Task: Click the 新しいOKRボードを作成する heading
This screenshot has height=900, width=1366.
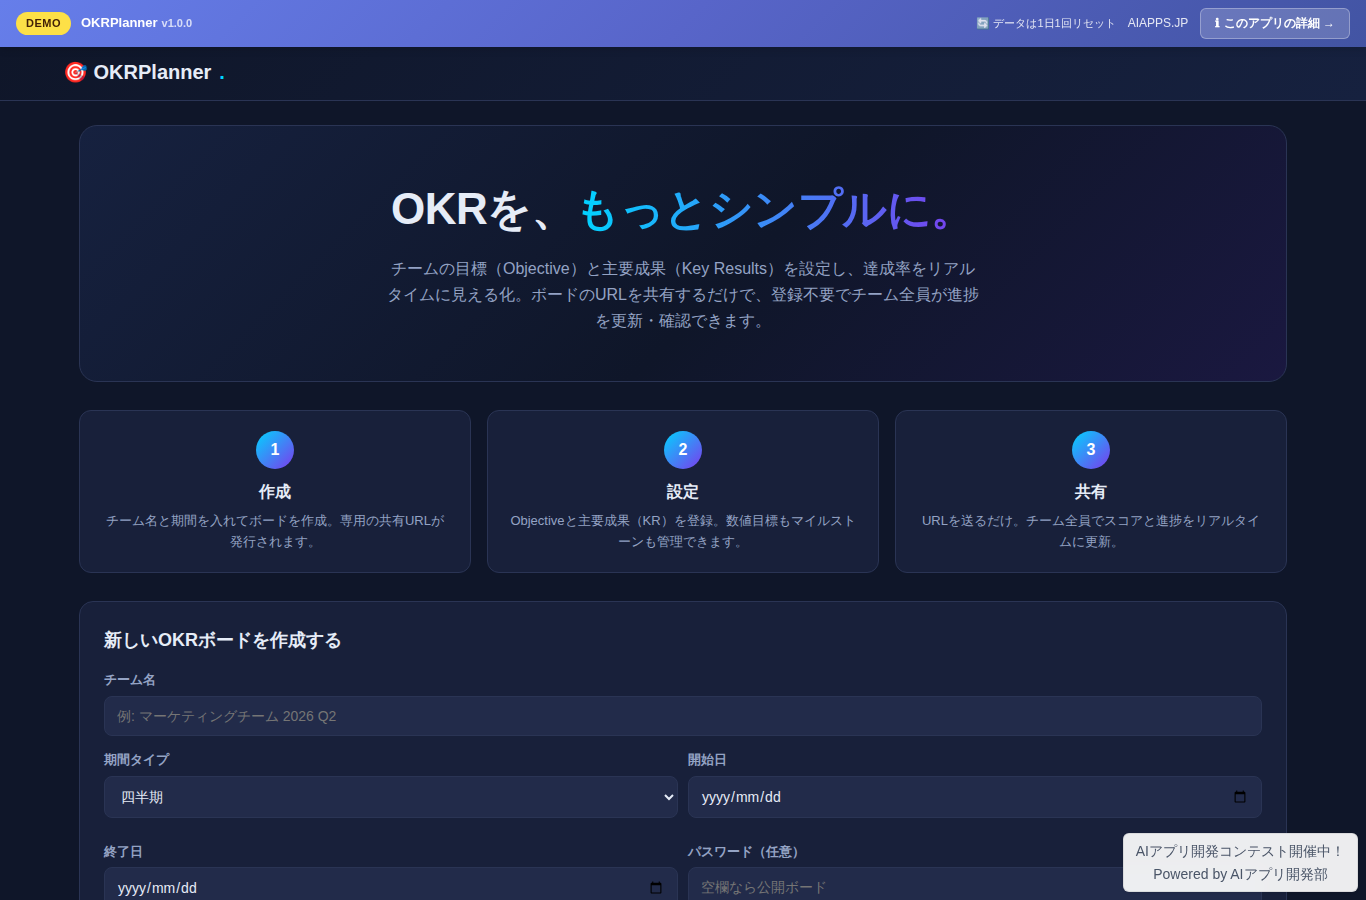Action: click(223, 640)
